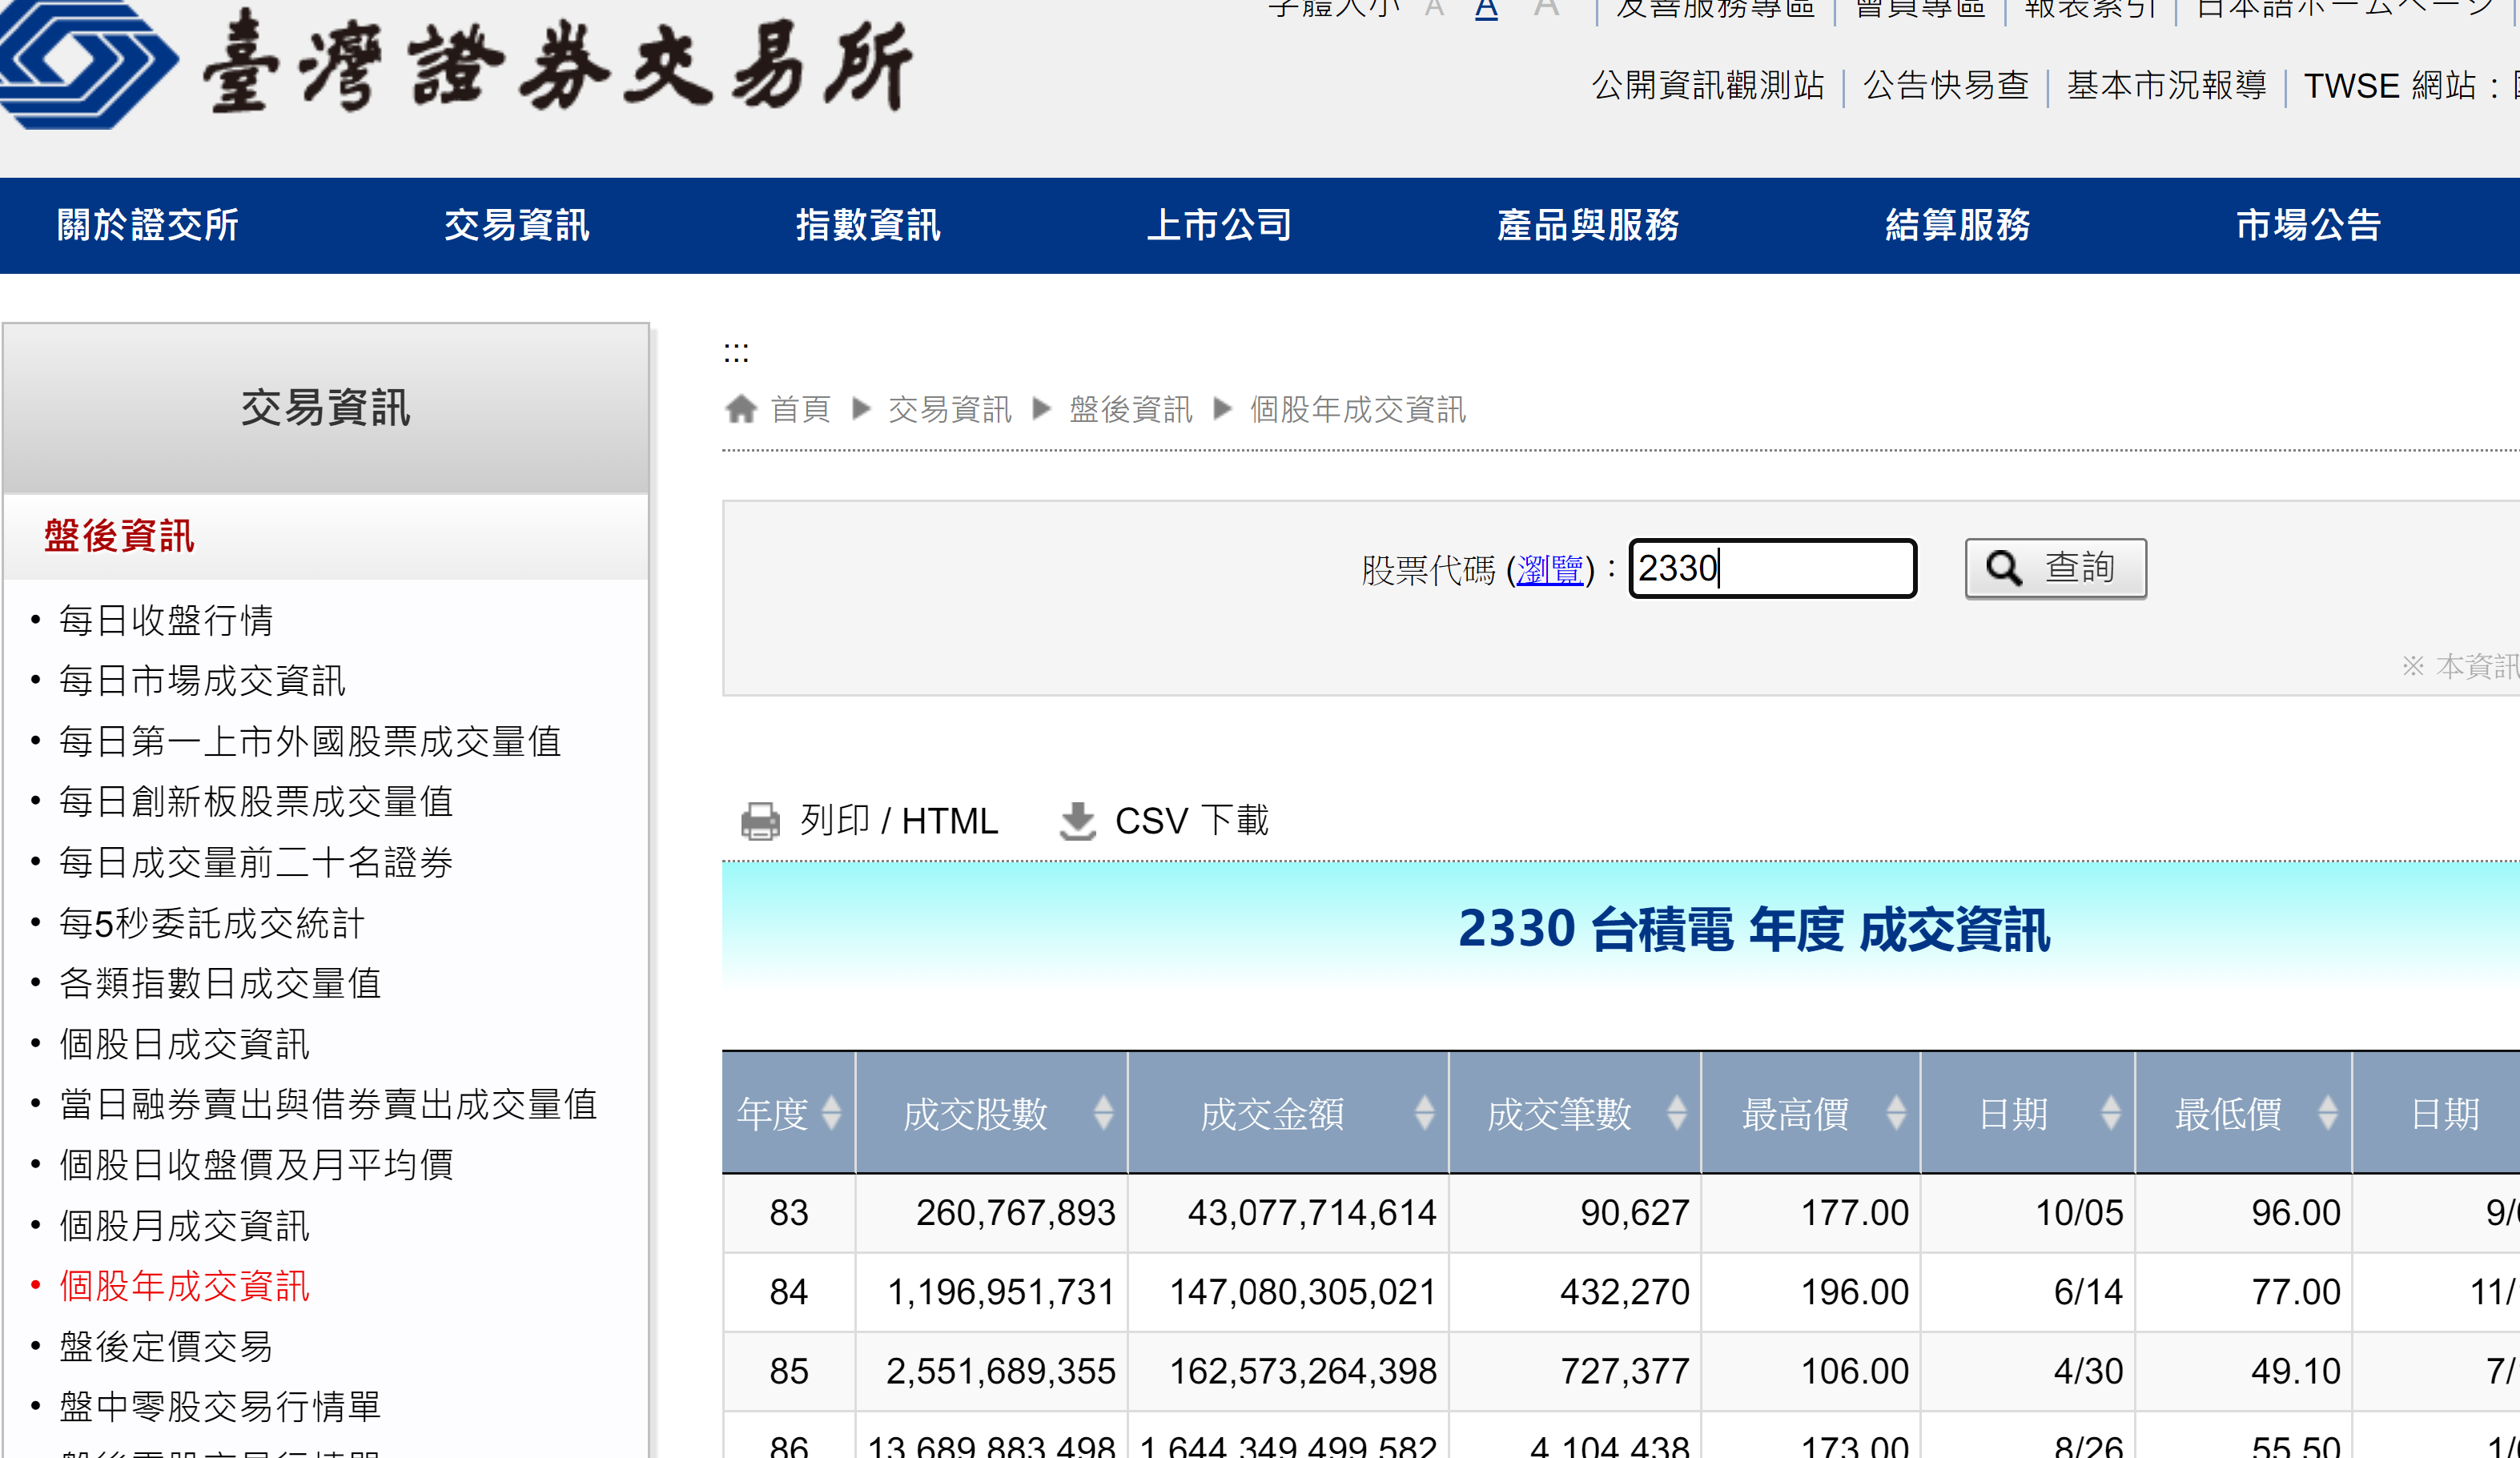Sort by 最低價 column arrows

click(2328, 1112)
